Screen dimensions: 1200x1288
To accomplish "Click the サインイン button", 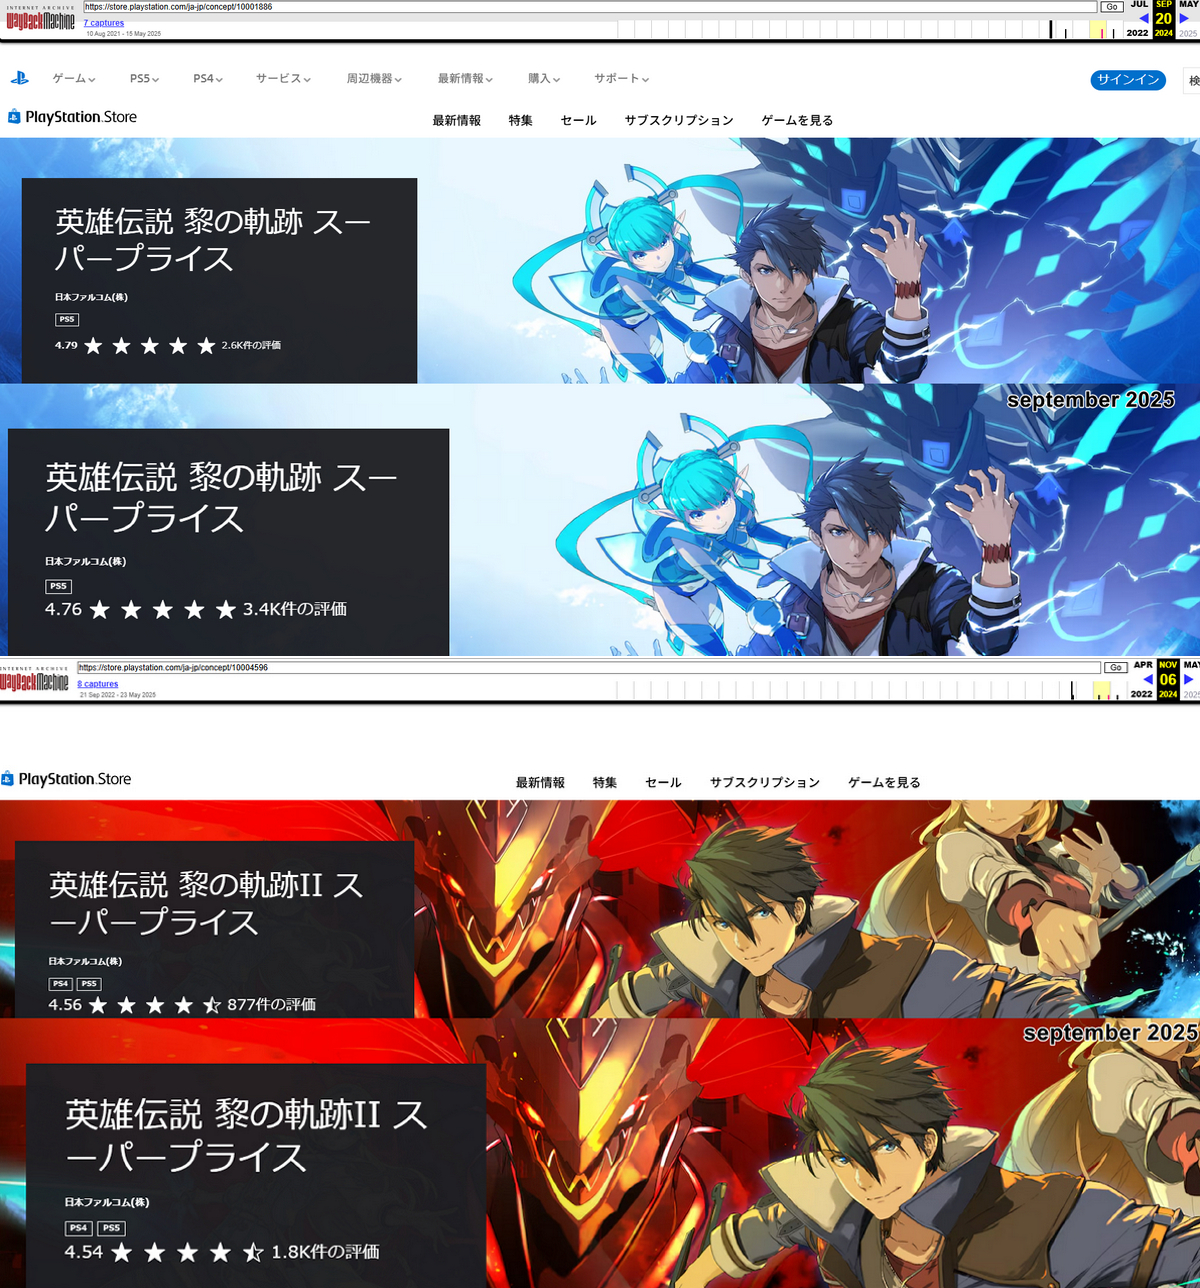I will pos(1128,80).
